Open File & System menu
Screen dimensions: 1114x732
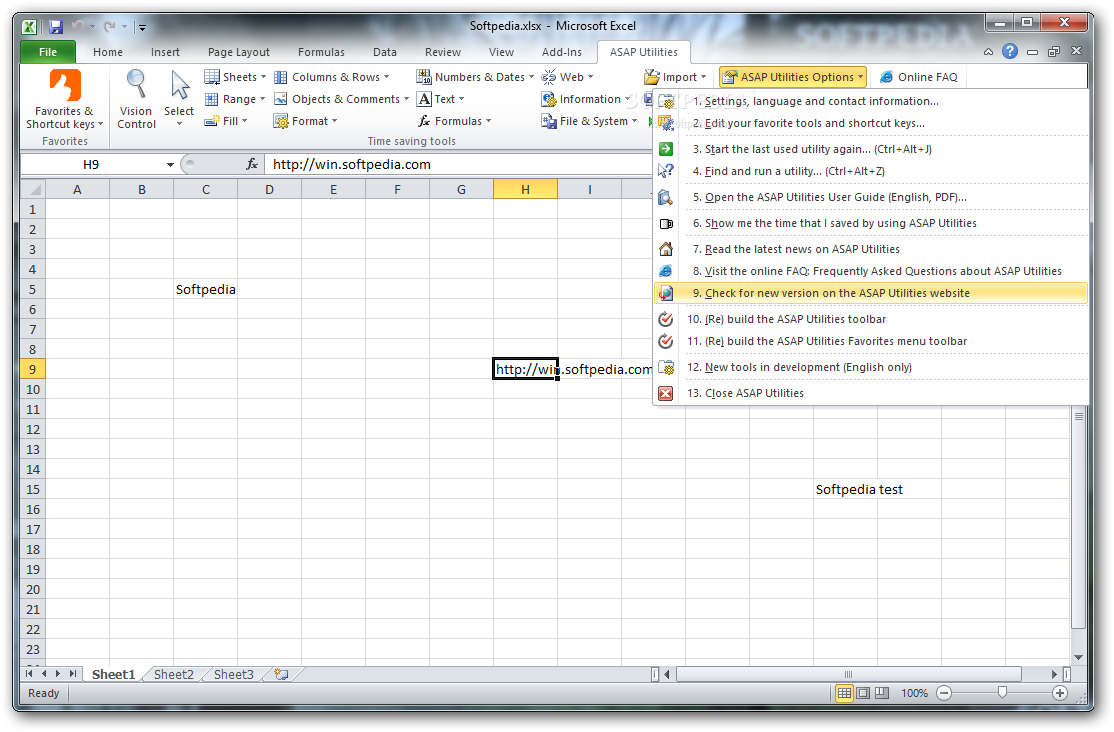(x=589, y=121)
